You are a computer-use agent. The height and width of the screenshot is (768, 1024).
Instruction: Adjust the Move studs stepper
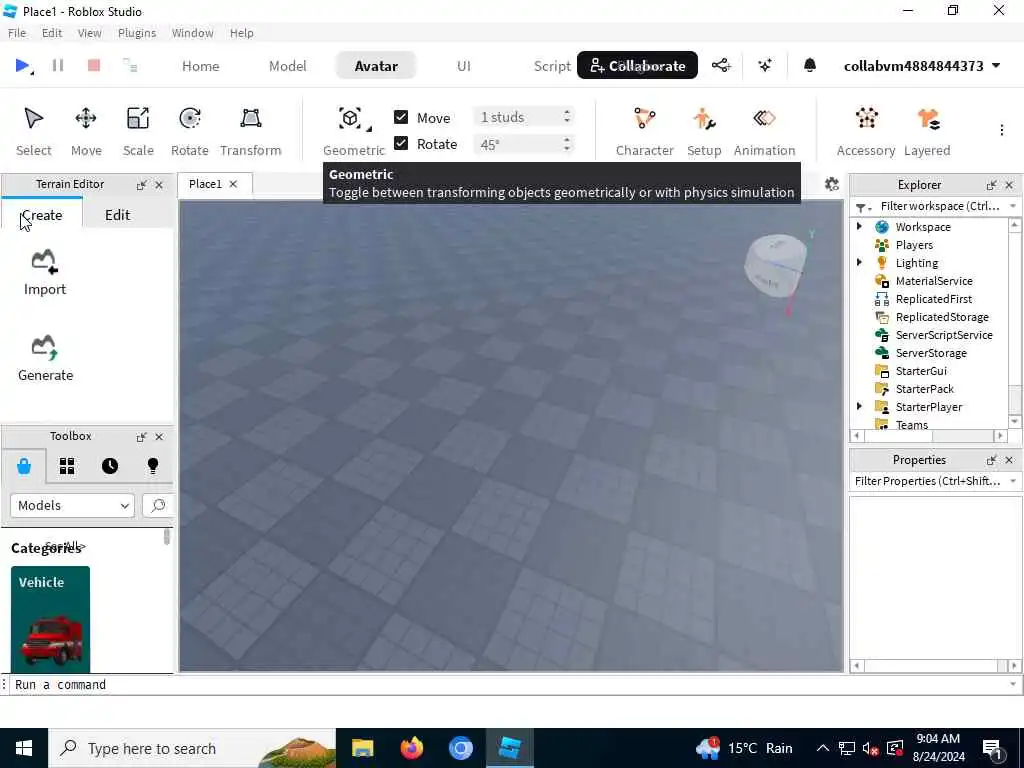567,117
